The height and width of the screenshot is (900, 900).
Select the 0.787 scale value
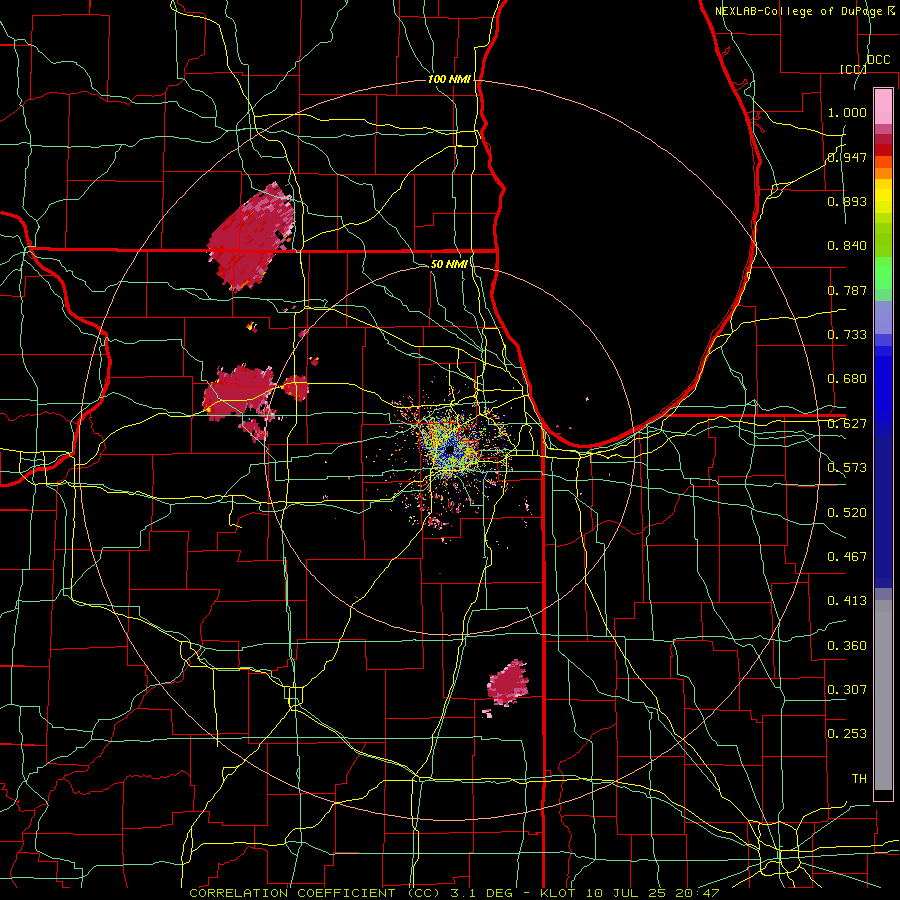click(847, 290)
